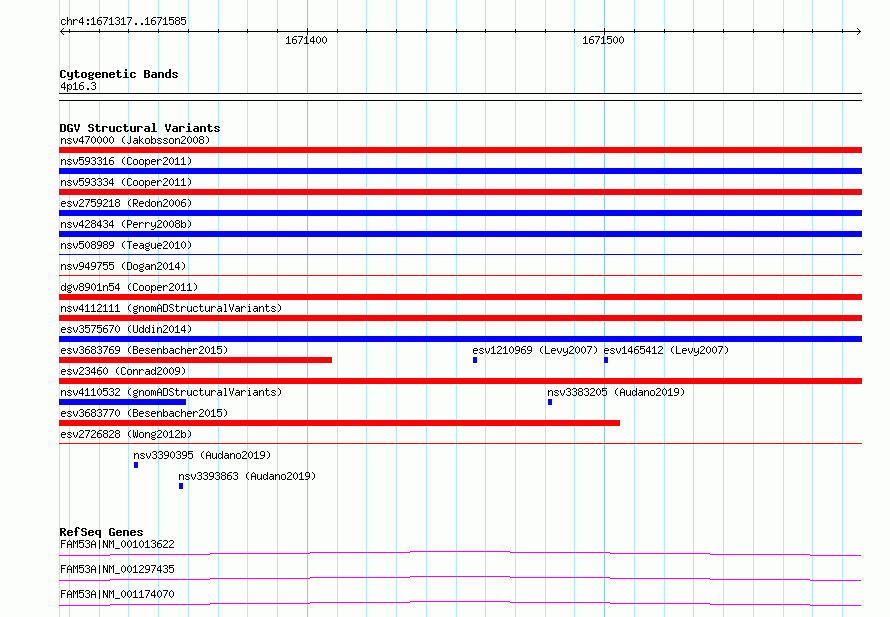The image size is (890, 617).
Task: Click nsv3390395 (Audano2019) text label
Action: click(x=202, y=455)
